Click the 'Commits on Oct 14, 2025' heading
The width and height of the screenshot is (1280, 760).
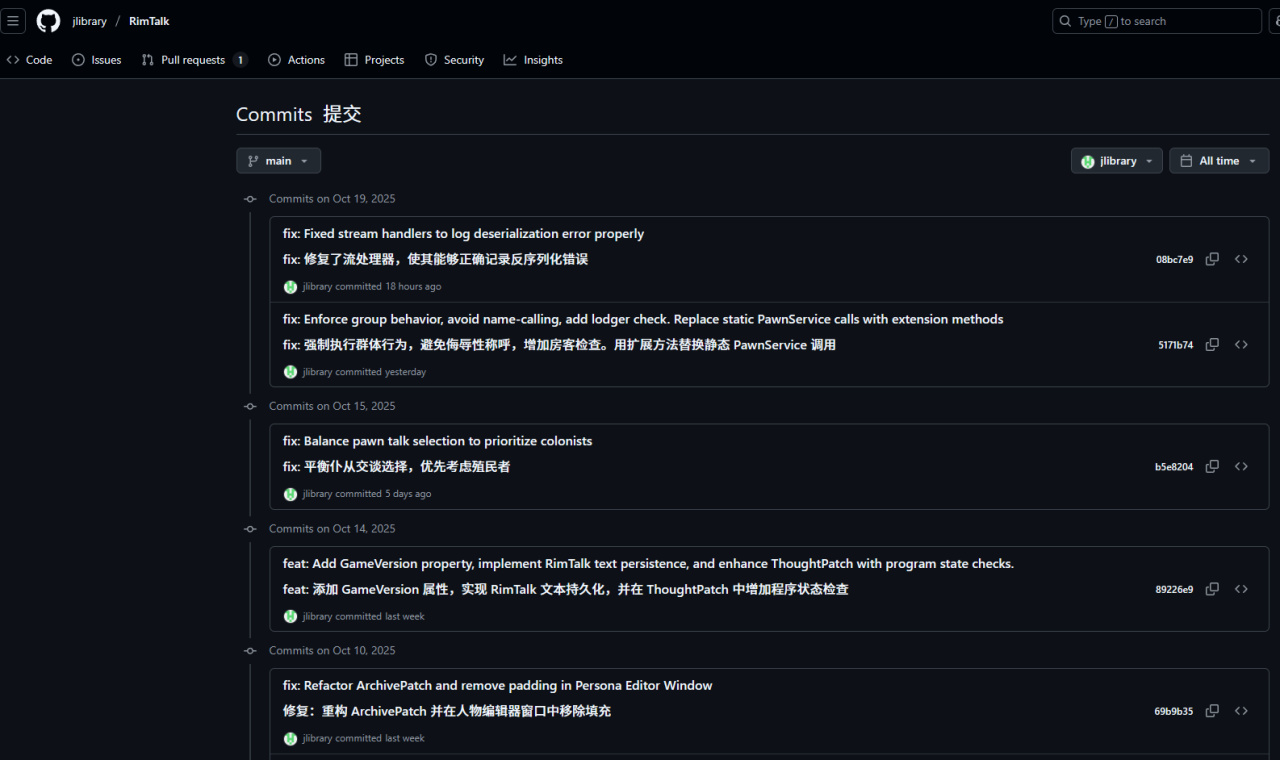coord(332,529)
